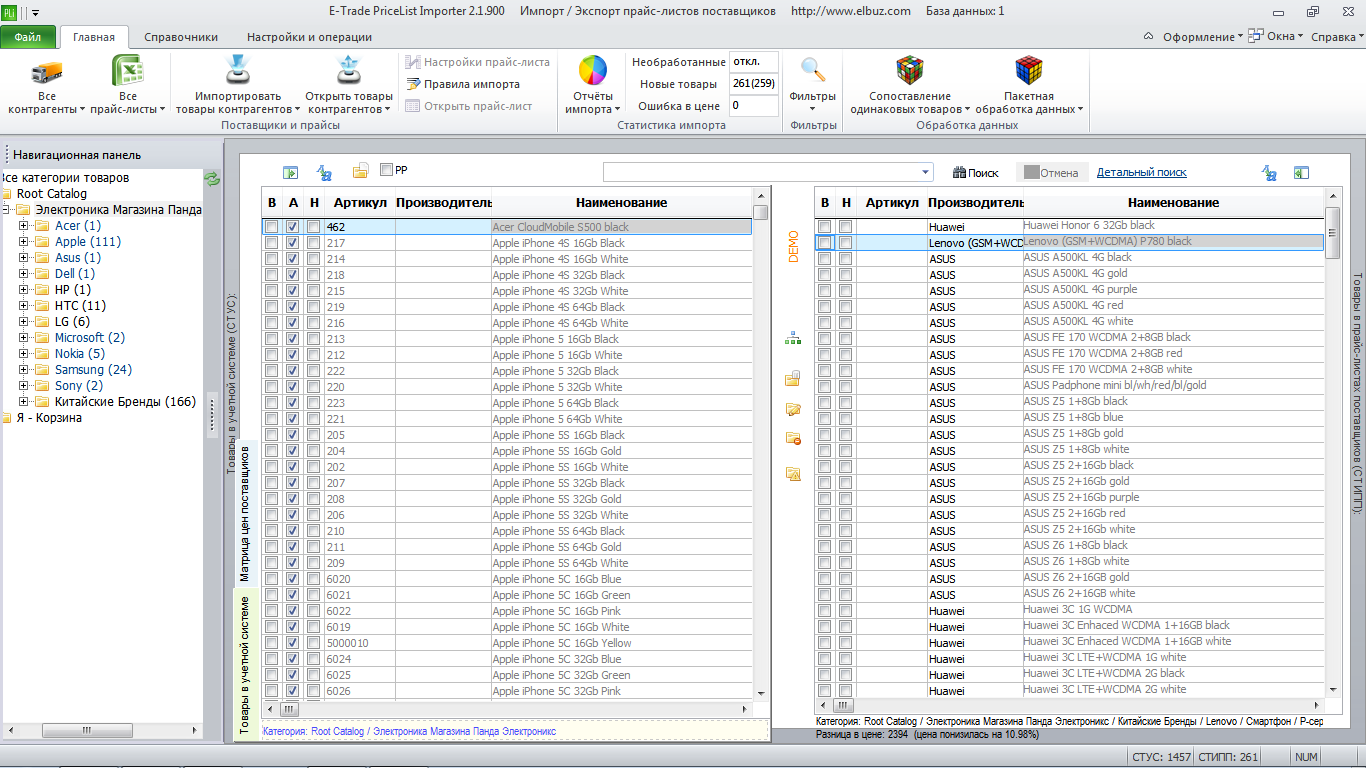Click folder with warning sign icon

(793, 474)
